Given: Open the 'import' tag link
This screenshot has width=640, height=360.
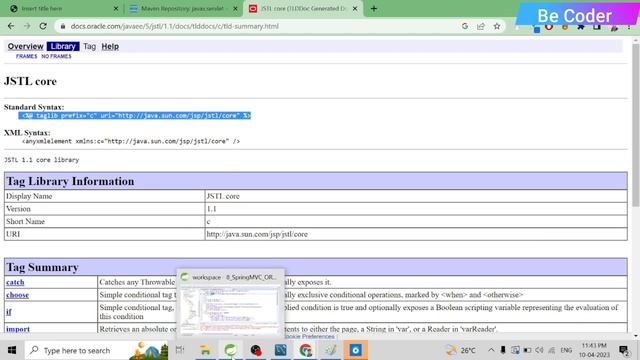Looking at the screenshot, I should [x=18, y=329].
